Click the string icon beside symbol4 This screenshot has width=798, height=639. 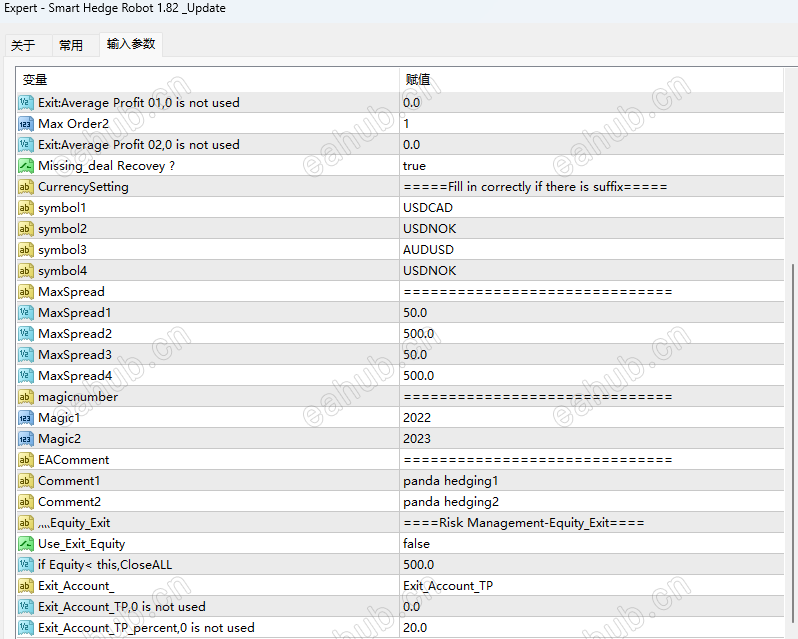click(x=26, y=271)
